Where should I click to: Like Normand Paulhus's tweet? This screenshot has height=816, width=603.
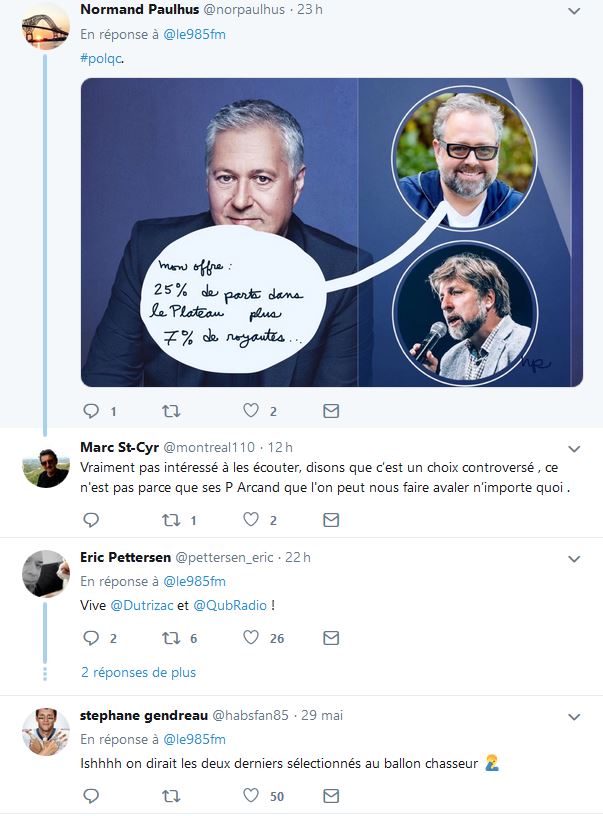coord(251,411)
